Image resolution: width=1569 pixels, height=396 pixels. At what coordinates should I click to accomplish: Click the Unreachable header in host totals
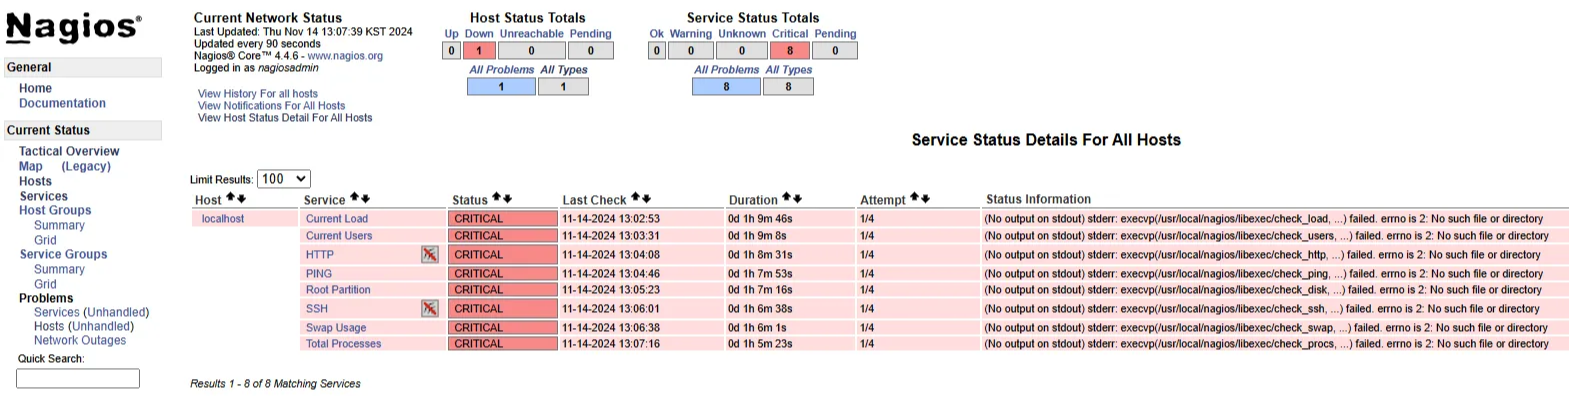tap(531, 34)
